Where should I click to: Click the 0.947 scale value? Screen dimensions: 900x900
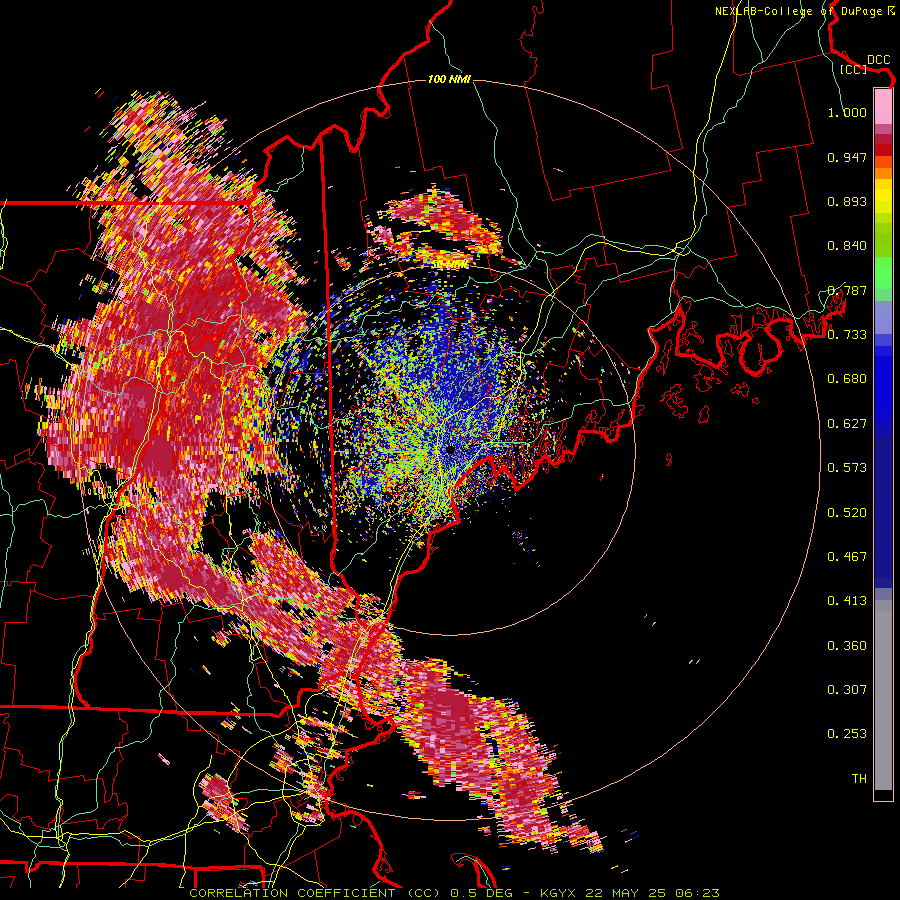847,157
